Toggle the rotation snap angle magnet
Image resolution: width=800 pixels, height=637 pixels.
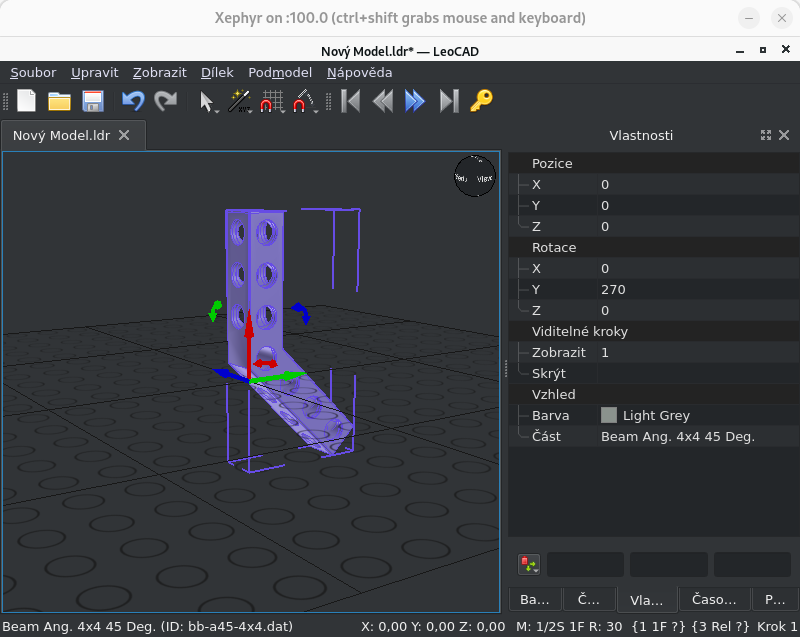(x=302, y=101)
